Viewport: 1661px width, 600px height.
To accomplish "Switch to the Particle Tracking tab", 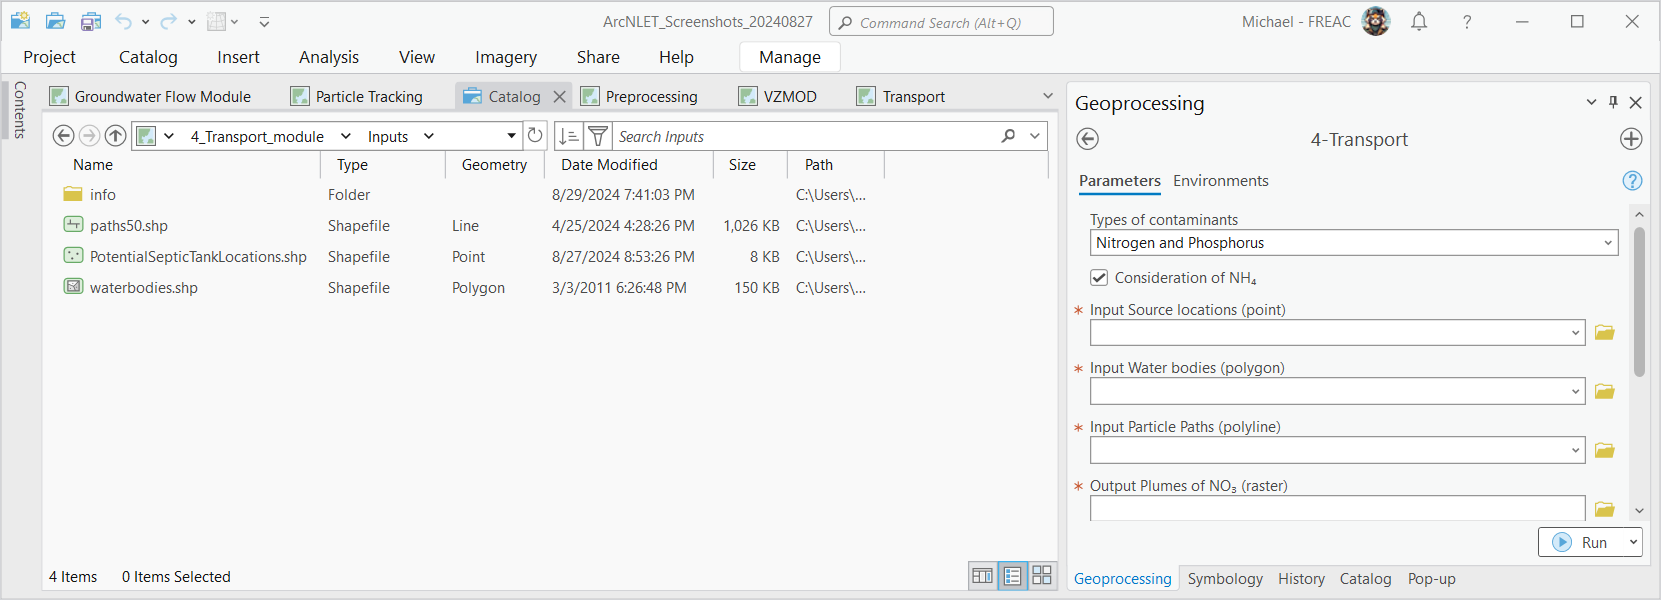I will pos(357,96).
